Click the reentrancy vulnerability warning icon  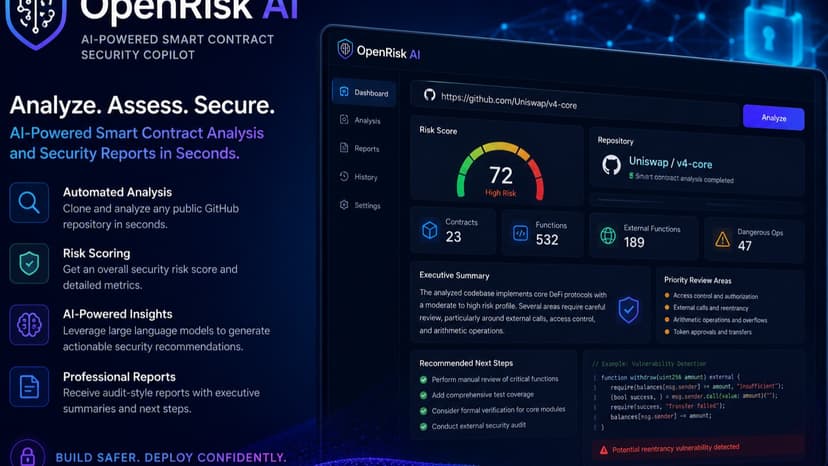[x=604, y=450]
